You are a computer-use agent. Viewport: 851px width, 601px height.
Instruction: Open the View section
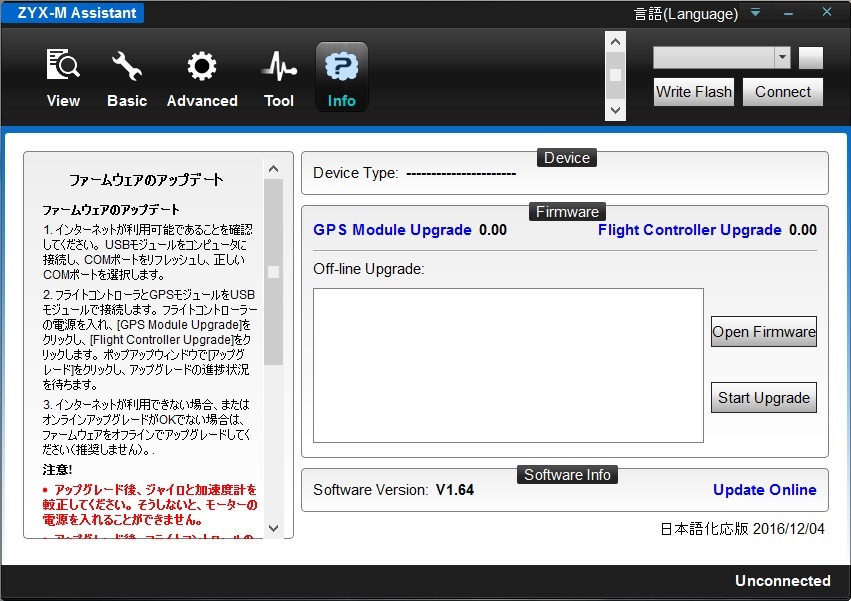click(x=63, y=77)
